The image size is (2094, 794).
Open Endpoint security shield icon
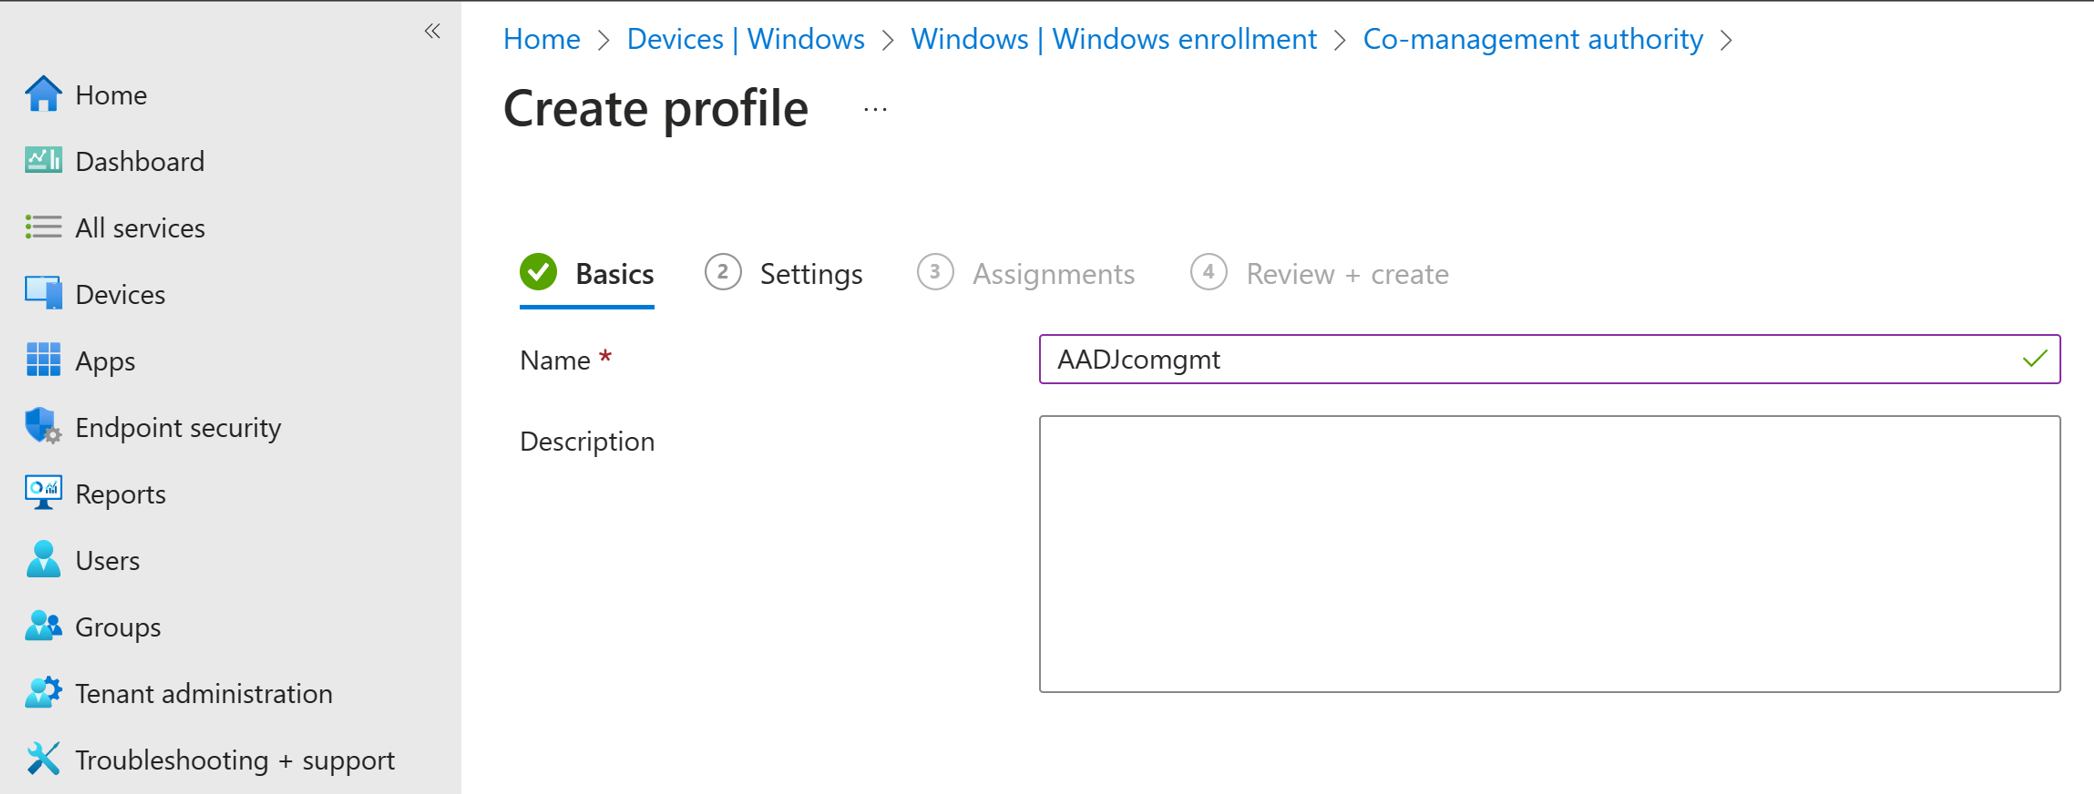pyautogui.click(x=43, y=427)
